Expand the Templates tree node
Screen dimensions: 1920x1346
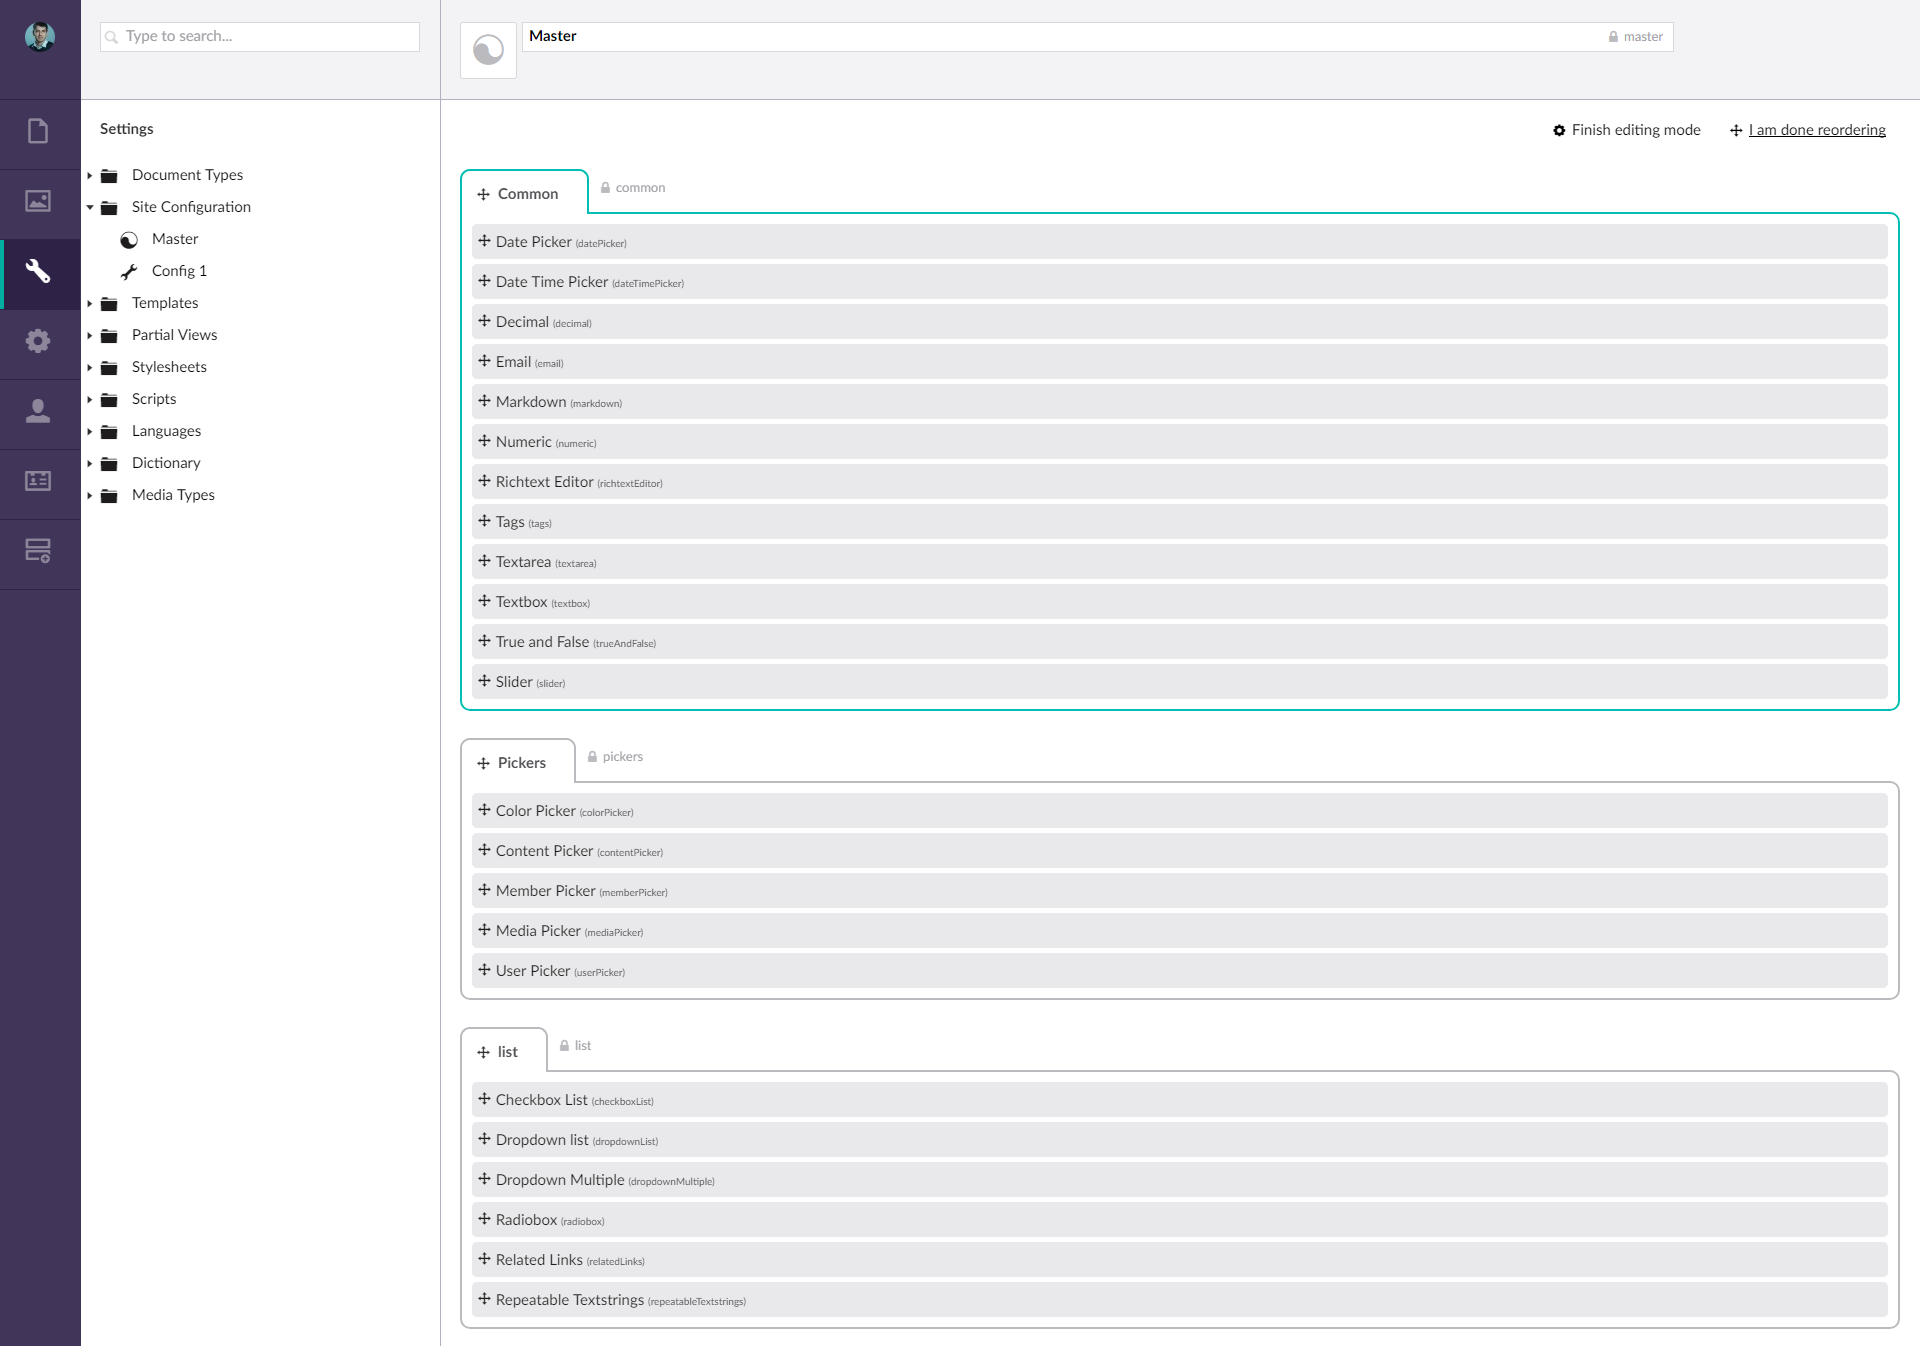89,303
